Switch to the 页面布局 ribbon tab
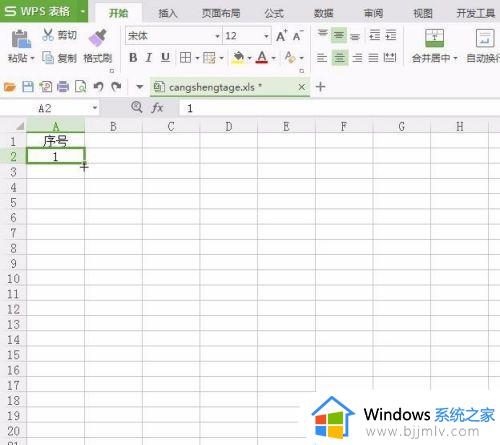 221,13
